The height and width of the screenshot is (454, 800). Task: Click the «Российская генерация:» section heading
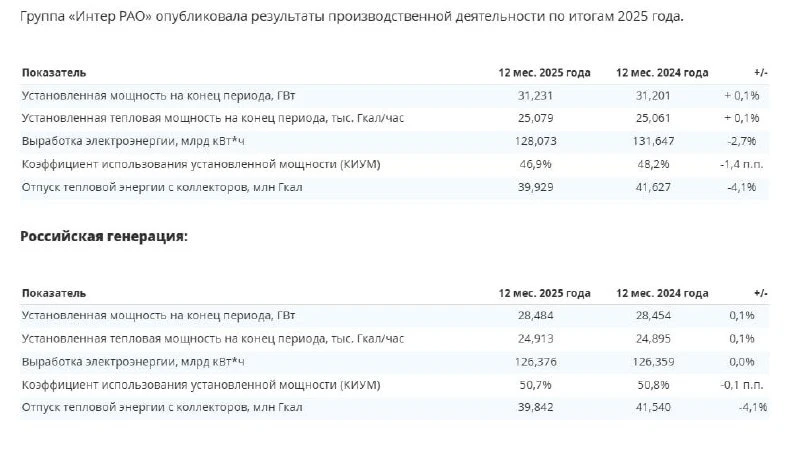(x=104, y=236)
